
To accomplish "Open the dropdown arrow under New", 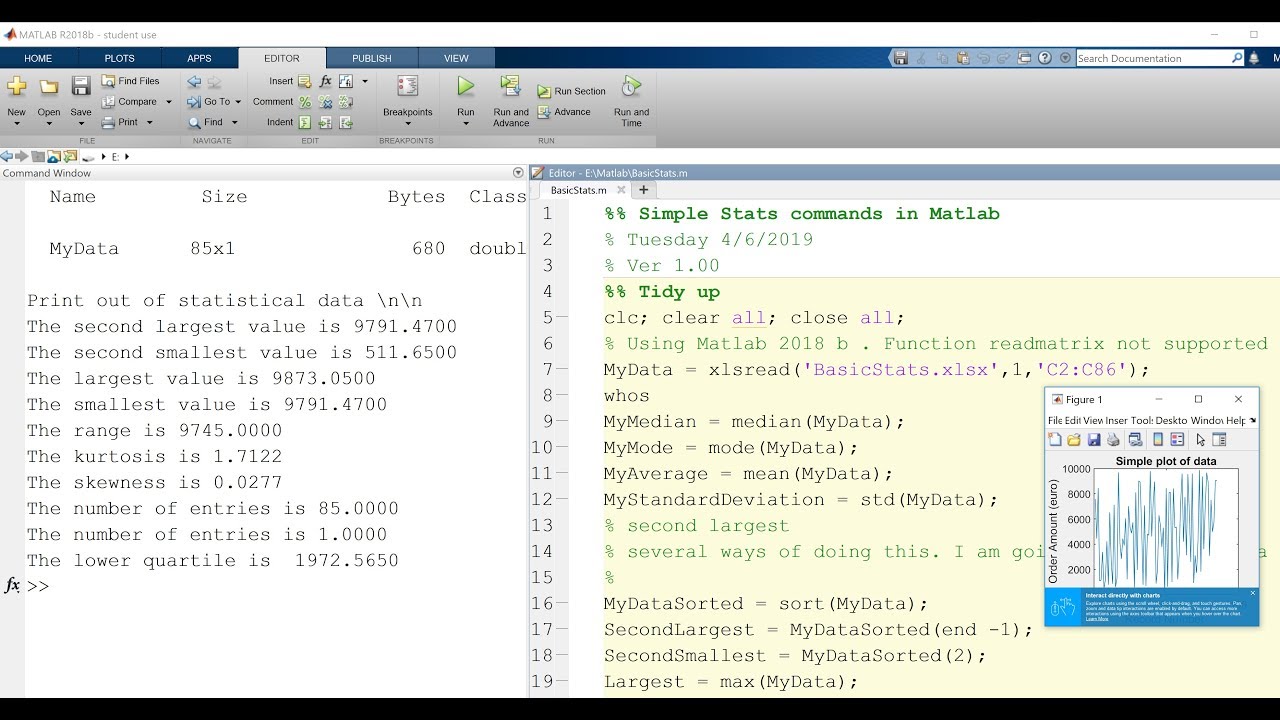I will pos(16,125).
